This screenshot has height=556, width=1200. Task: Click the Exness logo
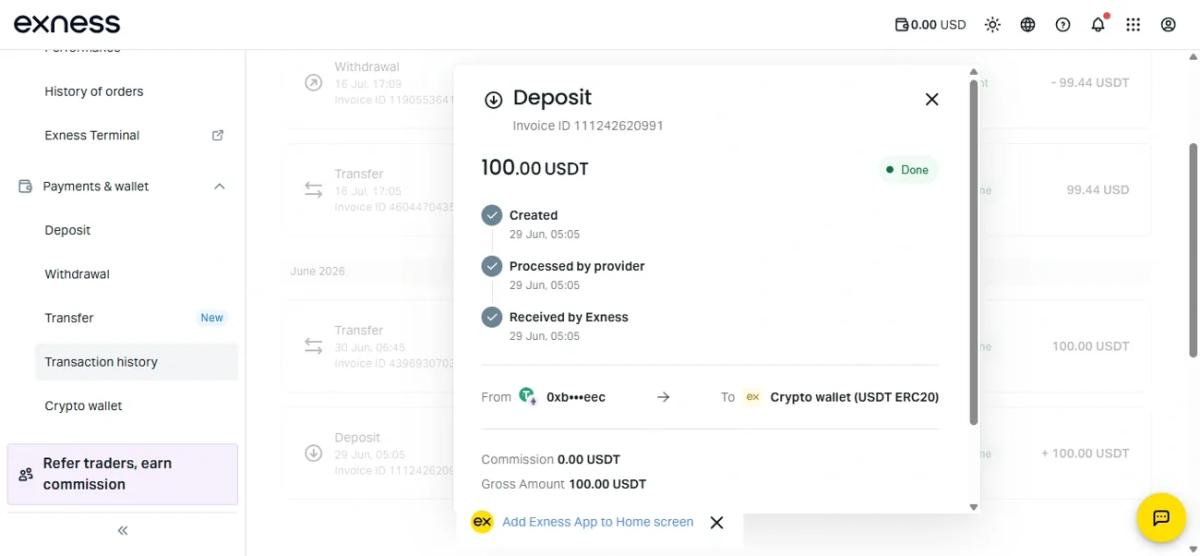(66, 24)
